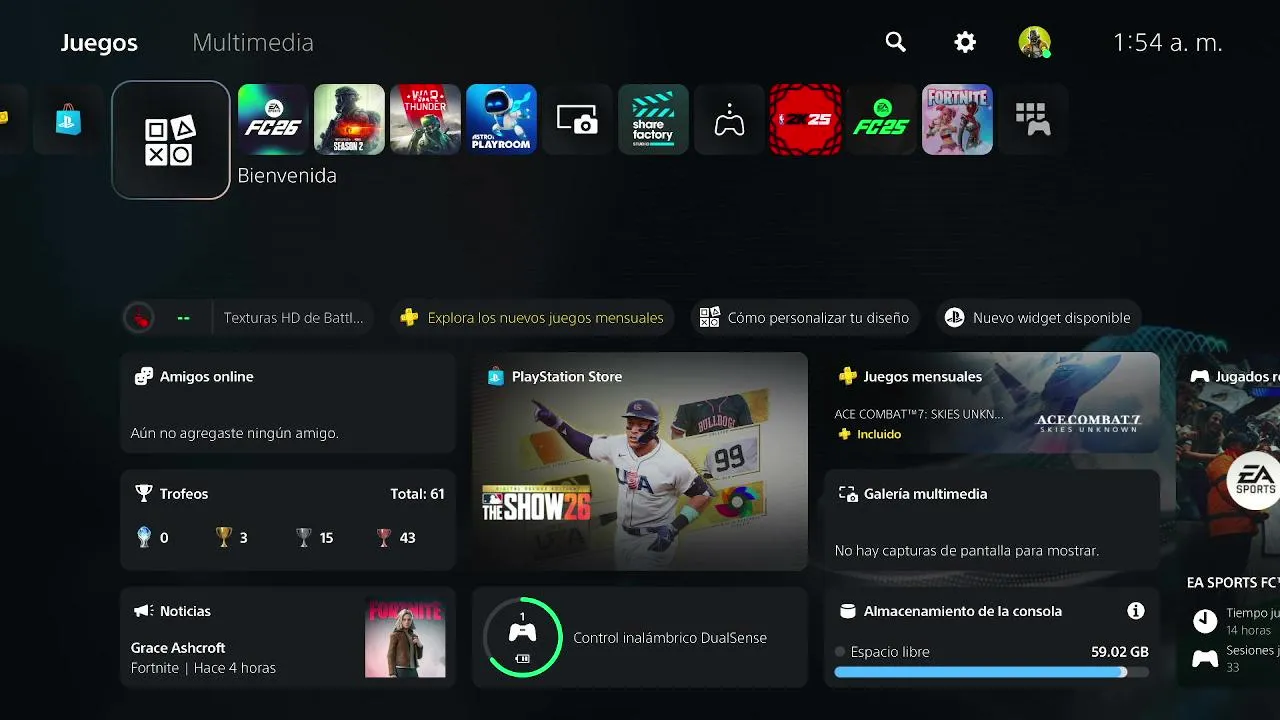The image size is (1280, 720).
Task: Open the Fortnite news thumbnail
Action: pyautogui.click(x=405, y=638)
